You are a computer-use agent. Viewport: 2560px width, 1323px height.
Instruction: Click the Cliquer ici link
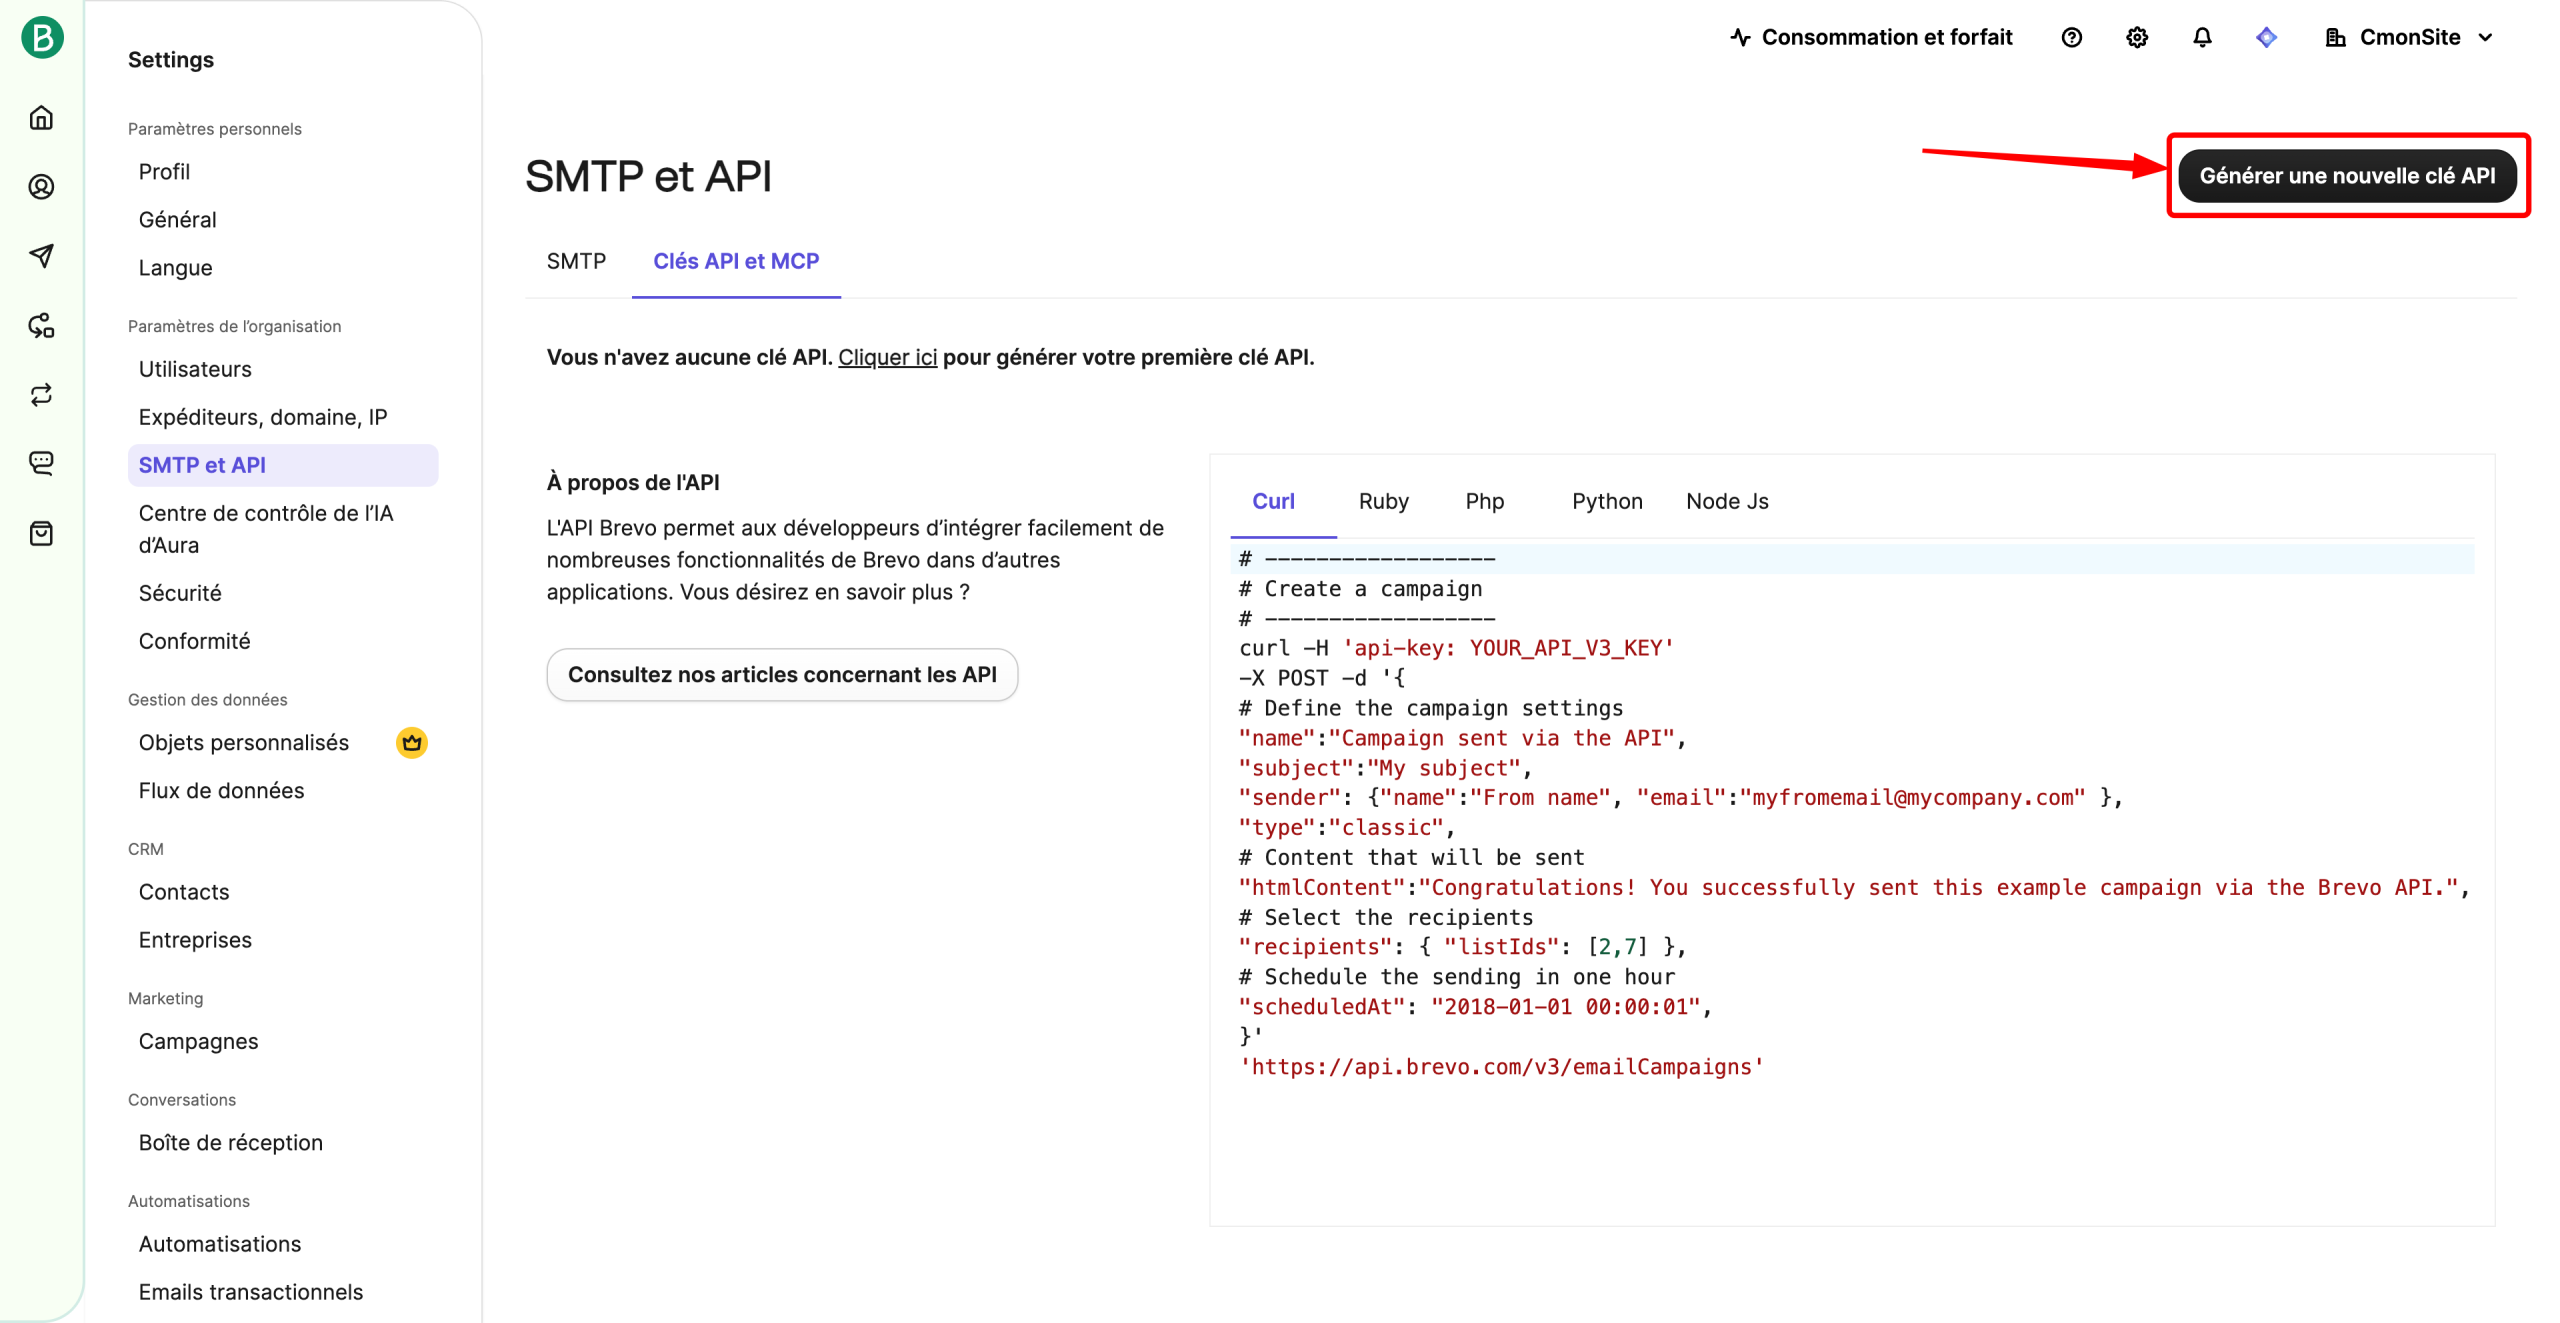[x=887, y=357]
